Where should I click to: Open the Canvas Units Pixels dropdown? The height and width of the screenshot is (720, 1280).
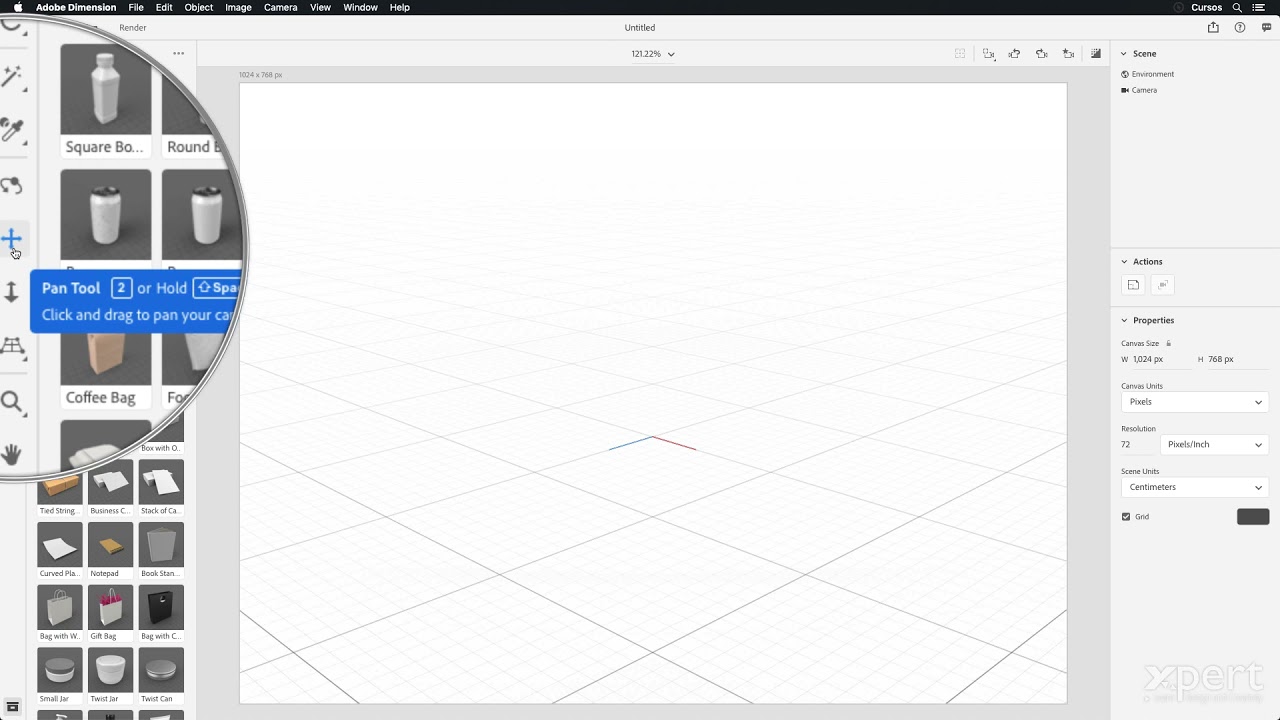coord(1195,402)
